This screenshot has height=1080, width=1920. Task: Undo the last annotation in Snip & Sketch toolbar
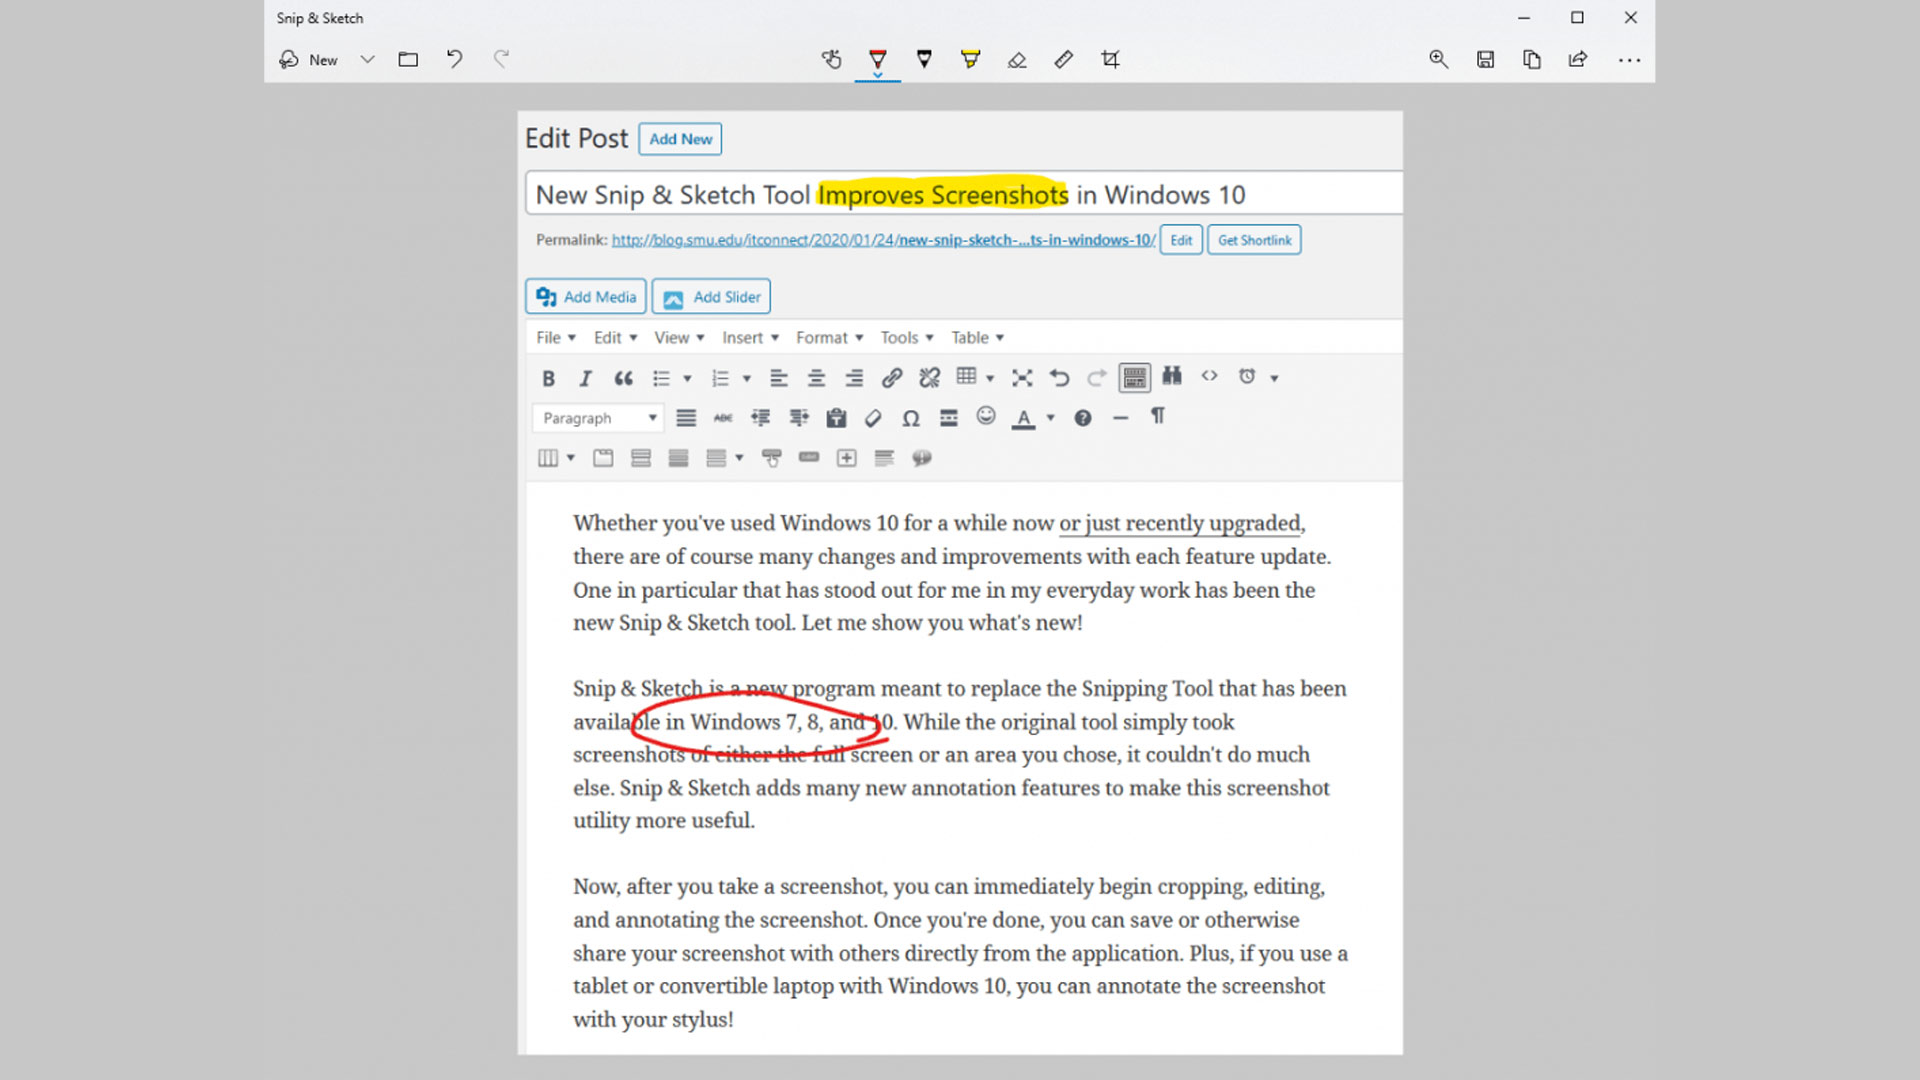click(x=454, y=59)
